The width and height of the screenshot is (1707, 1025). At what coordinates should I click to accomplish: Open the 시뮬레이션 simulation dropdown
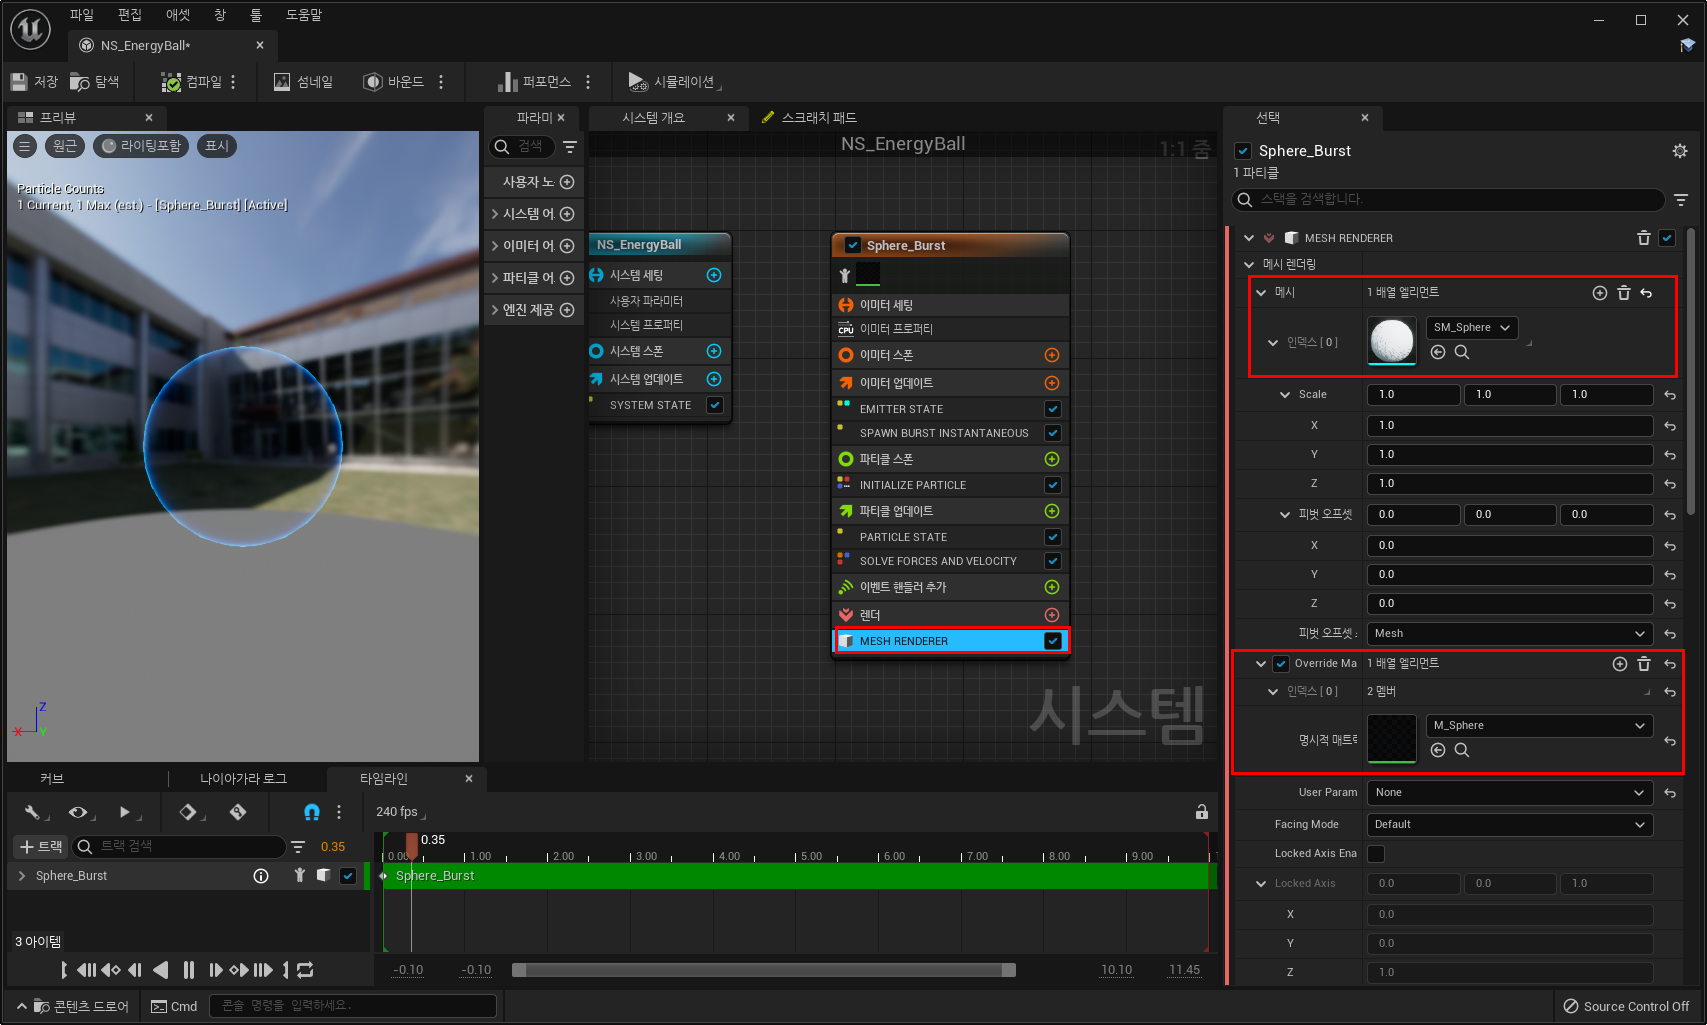[674, 82]
